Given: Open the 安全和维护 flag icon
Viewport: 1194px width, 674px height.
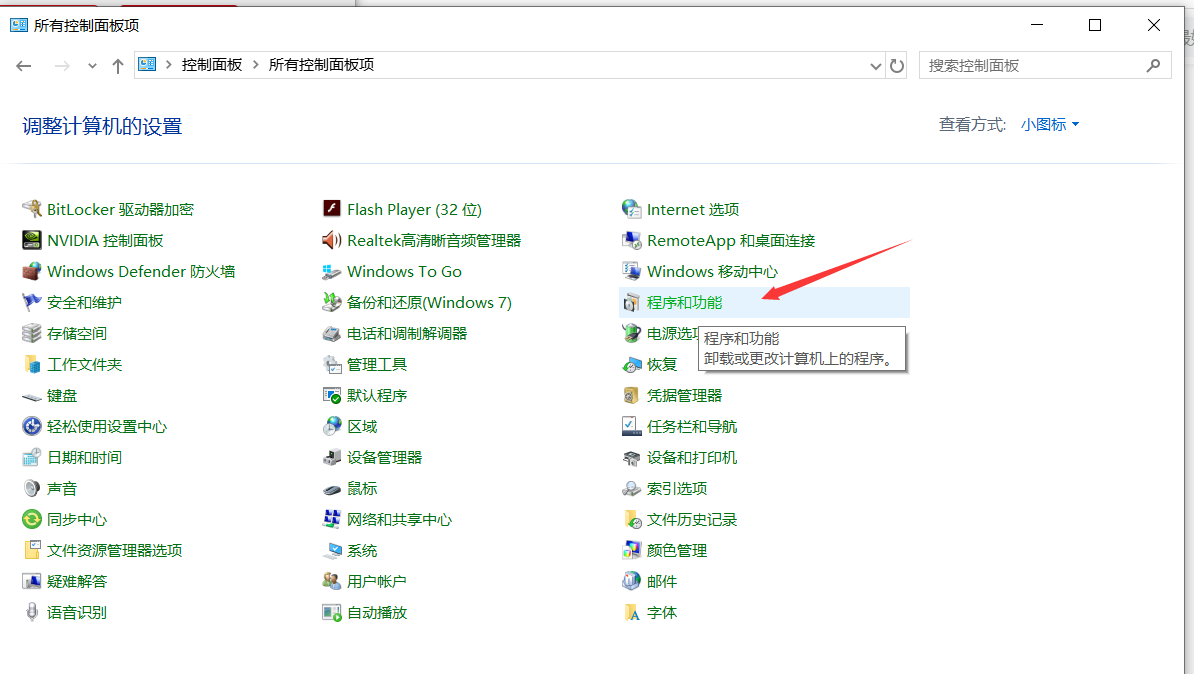Looking at the screenshot, I should [31, 302].
